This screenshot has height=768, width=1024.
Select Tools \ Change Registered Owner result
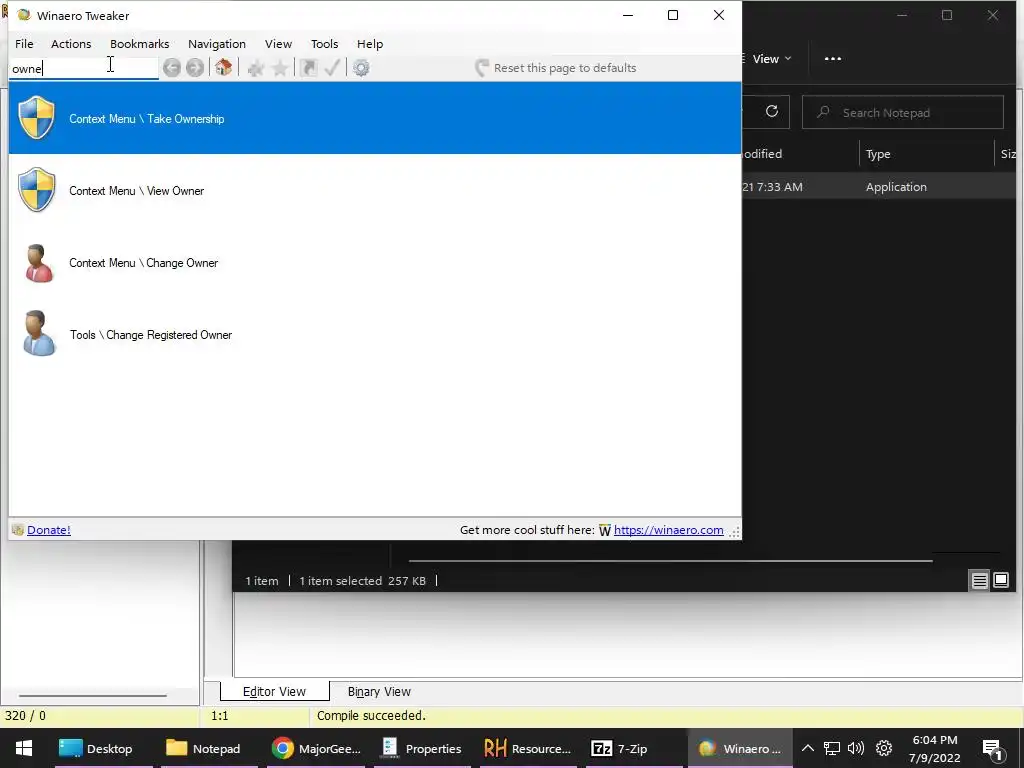[x=375, y=334]
